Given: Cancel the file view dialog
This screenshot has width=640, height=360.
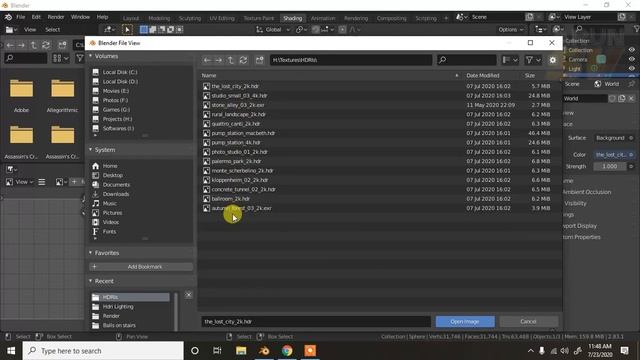Looking at the screenshot, I should pos(528,322).
